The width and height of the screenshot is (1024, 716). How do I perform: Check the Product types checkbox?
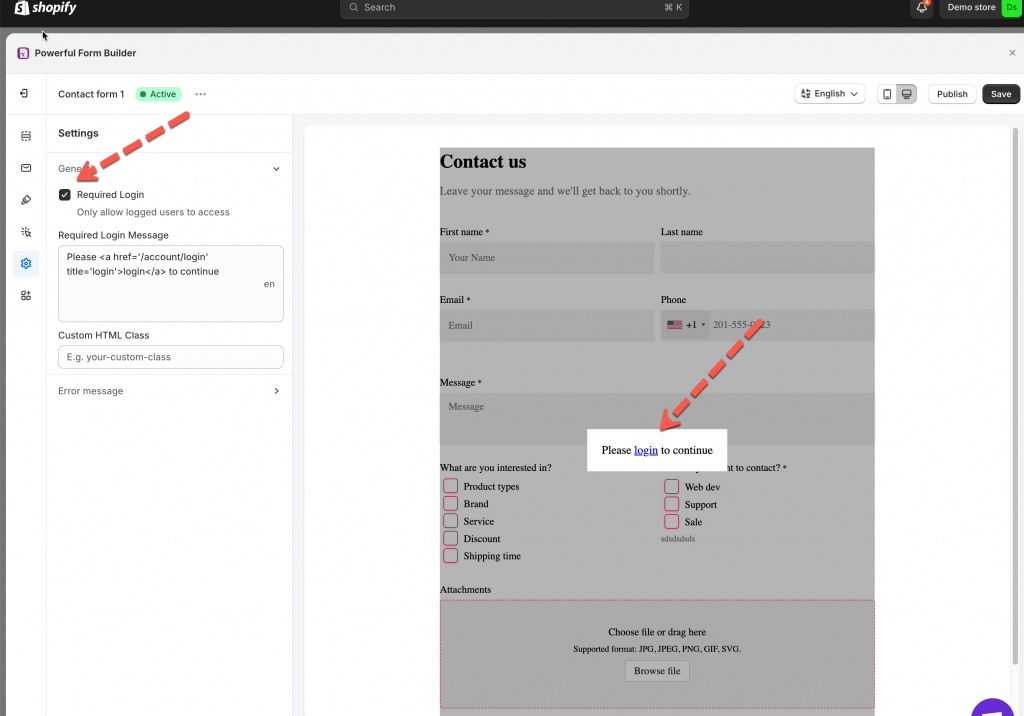pyautogui.click(x=451, y=487)
